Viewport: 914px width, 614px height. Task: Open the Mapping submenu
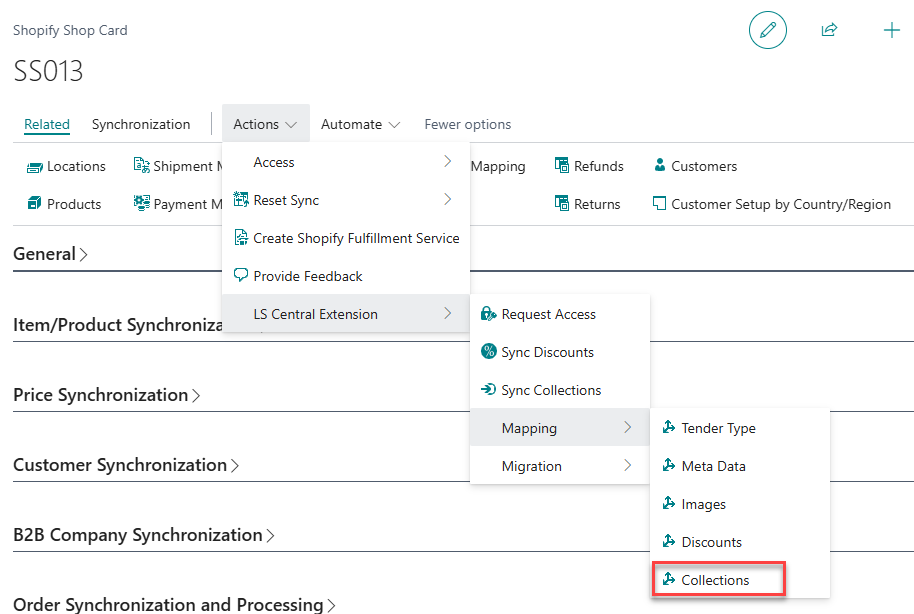click(x=560, y=428)
